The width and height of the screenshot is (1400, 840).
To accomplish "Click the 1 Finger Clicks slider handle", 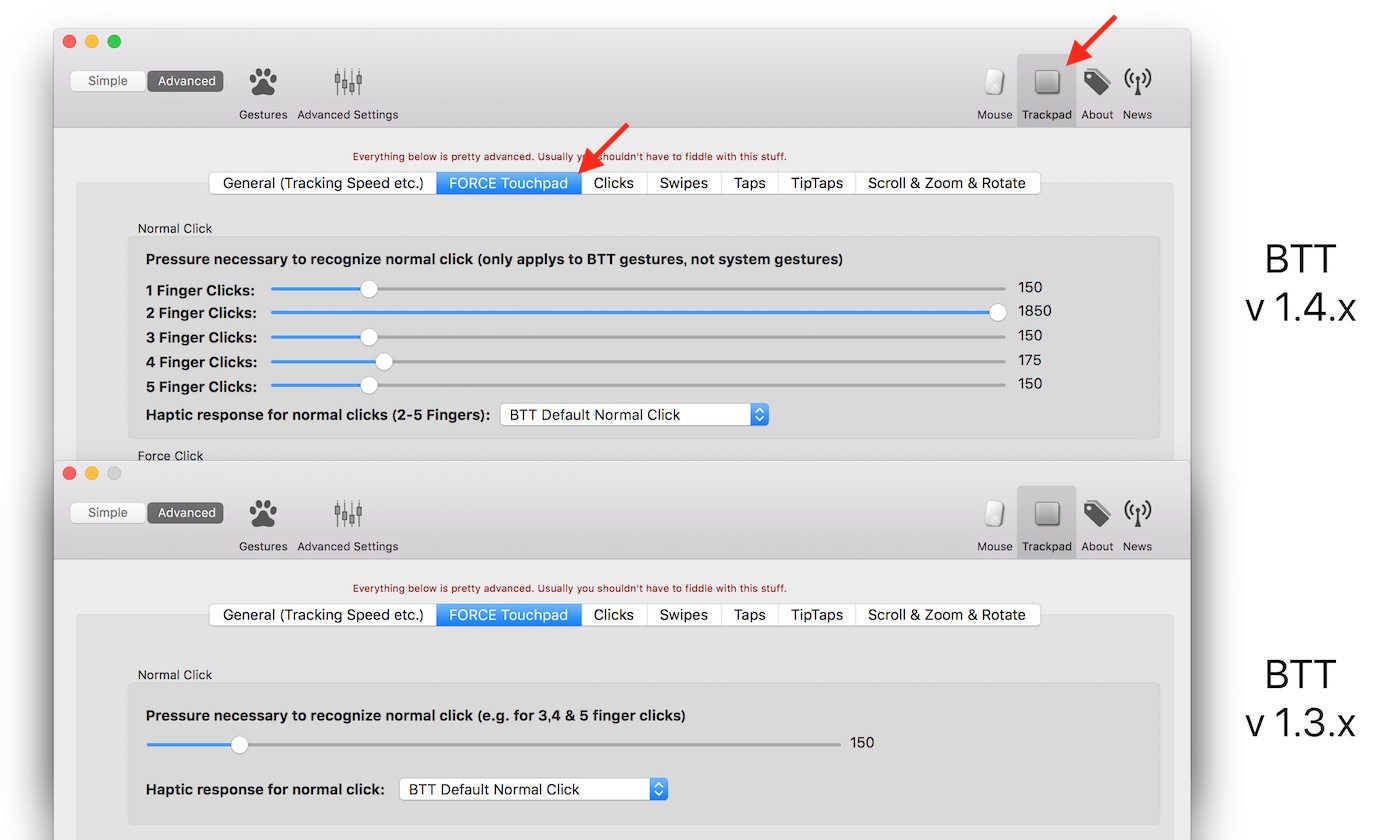I will (369, 289).
